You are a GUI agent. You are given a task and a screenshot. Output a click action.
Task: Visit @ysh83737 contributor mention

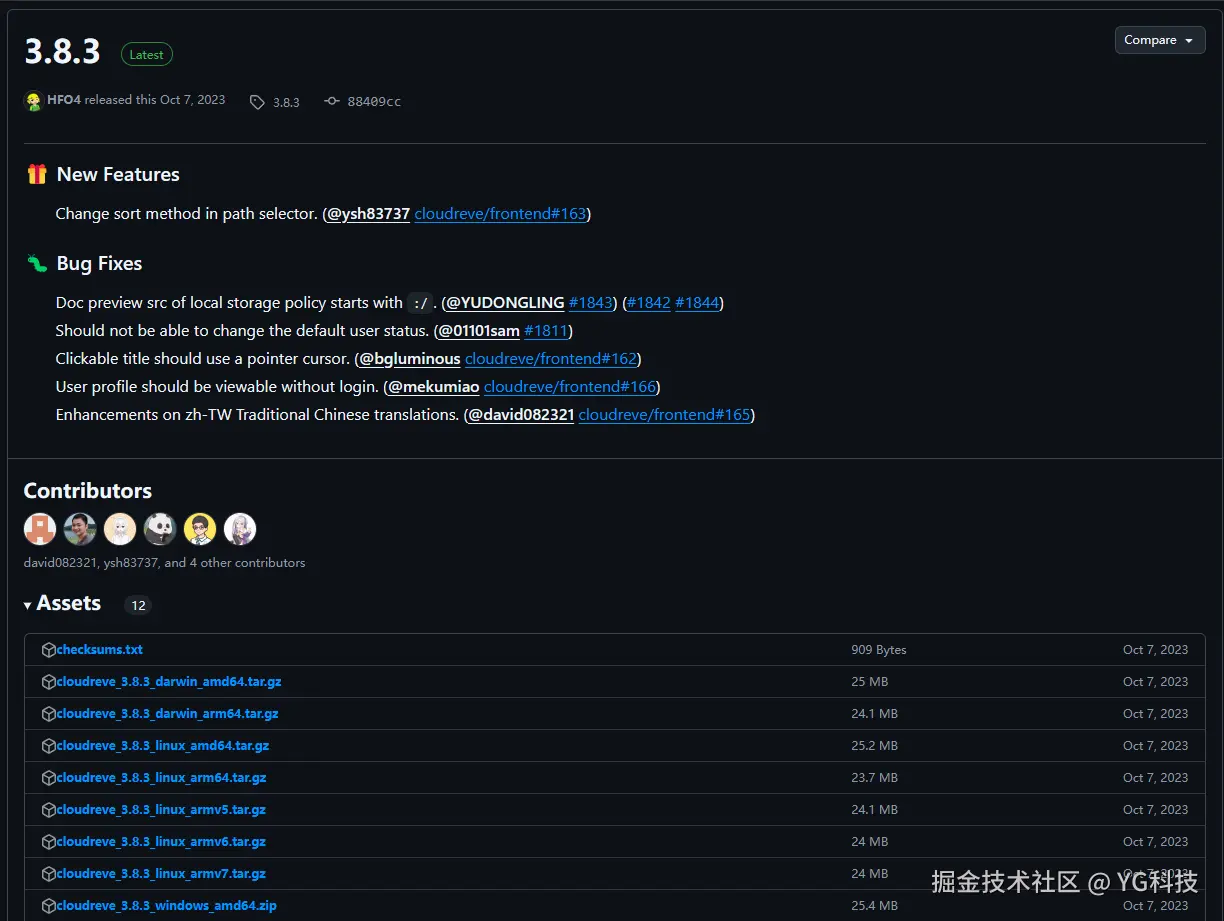click(x=368, y=214)
